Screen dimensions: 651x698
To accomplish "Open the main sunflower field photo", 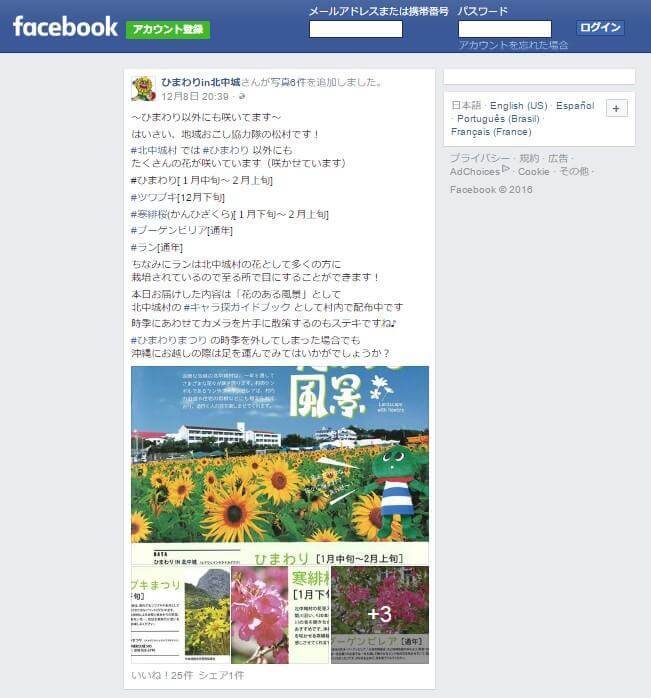I will click(x=280, y=465).
